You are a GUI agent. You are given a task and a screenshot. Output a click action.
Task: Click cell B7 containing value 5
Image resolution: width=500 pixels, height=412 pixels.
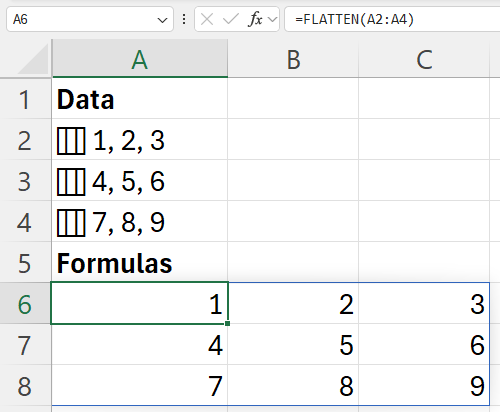coord(293,344)
